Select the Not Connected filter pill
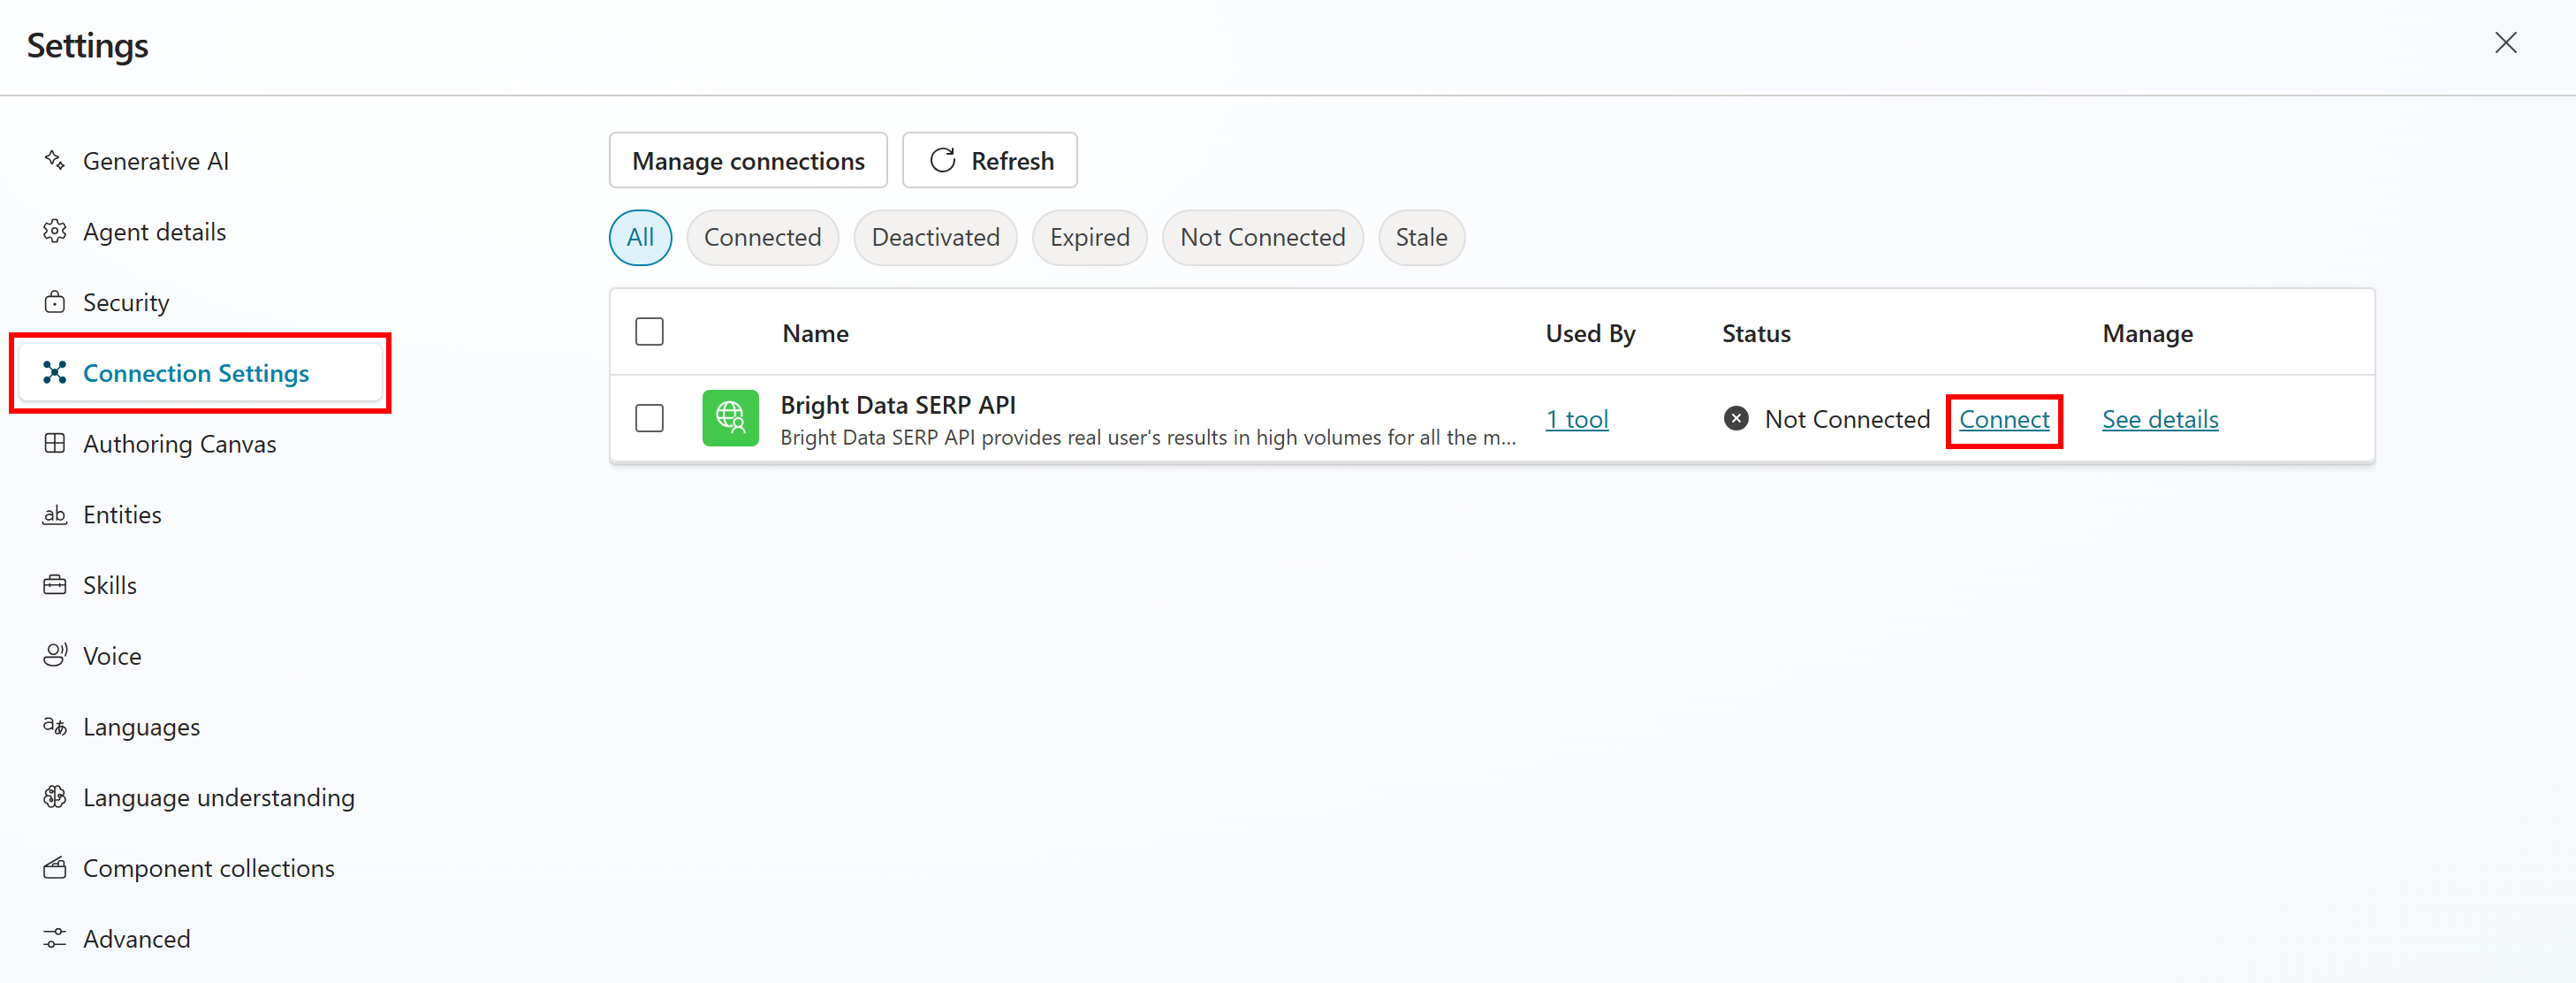 pyautogui.click(x=1262, y=238)
